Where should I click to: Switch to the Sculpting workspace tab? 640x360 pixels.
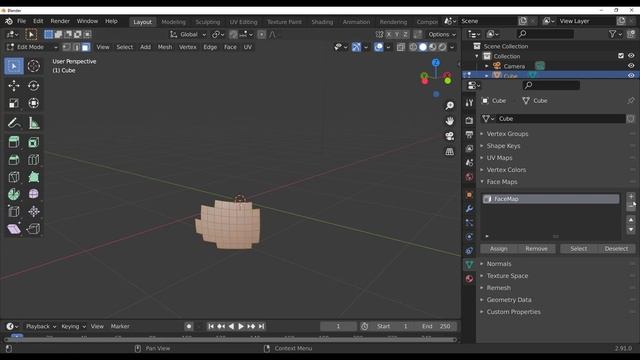pos(207,22)
